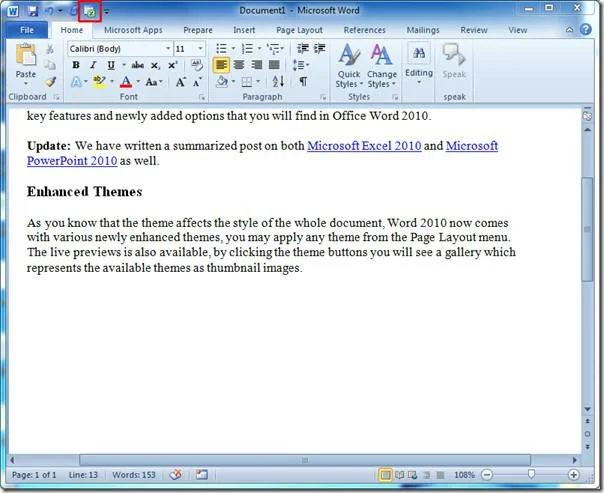Select Align Text Right
The image size is (604, 493).
(256, 65)
